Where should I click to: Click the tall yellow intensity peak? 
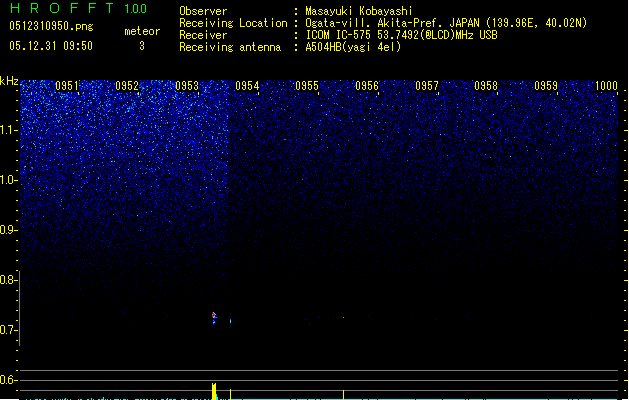point(214,391)
